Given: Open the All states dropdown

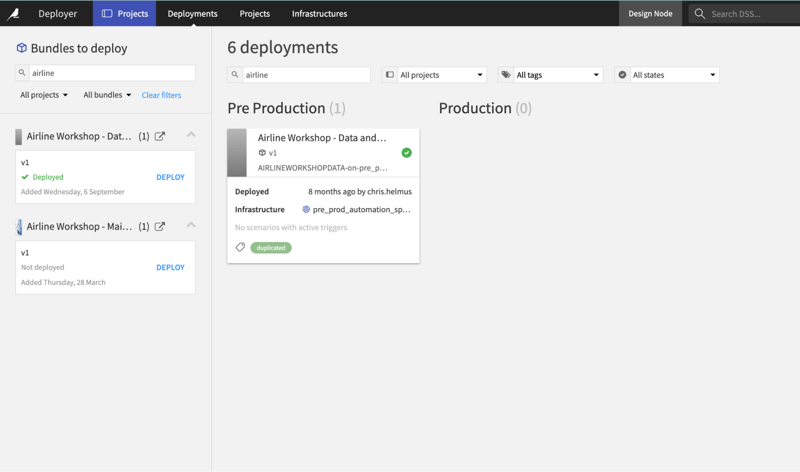Looking at the screenshot, I should point(667,75).
